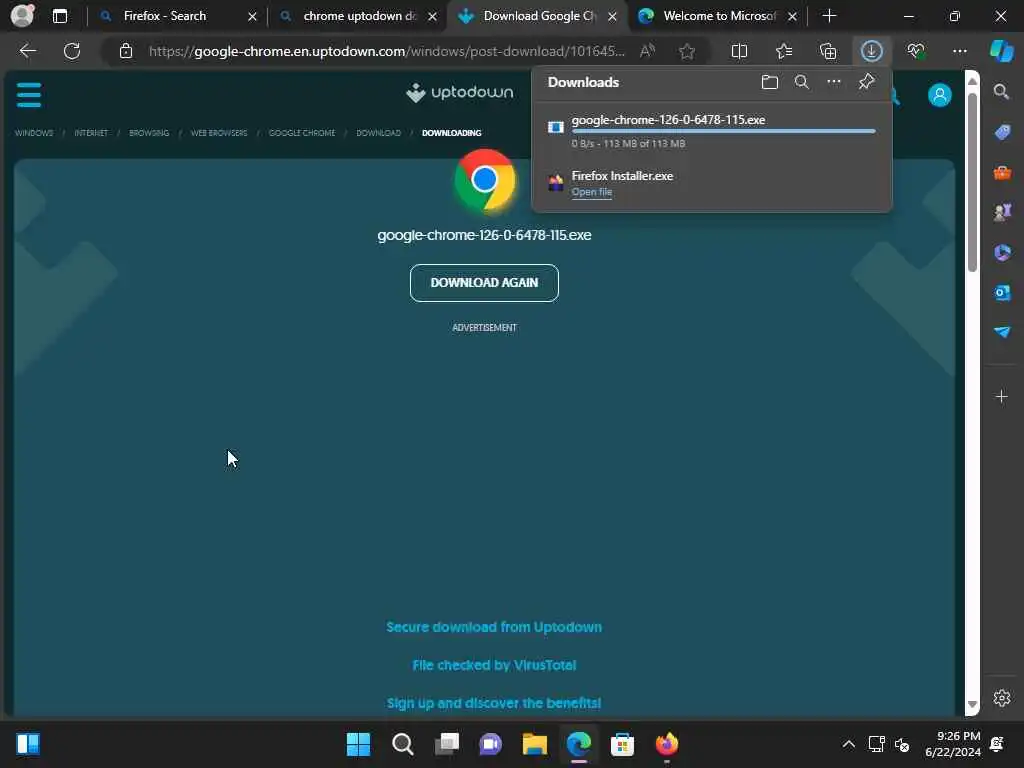The width and height of the screenshot is (1024, 768).
Task: Open sidebar Tools briefcase icon
Action: pyautogui.click(x=1002, y=172)
